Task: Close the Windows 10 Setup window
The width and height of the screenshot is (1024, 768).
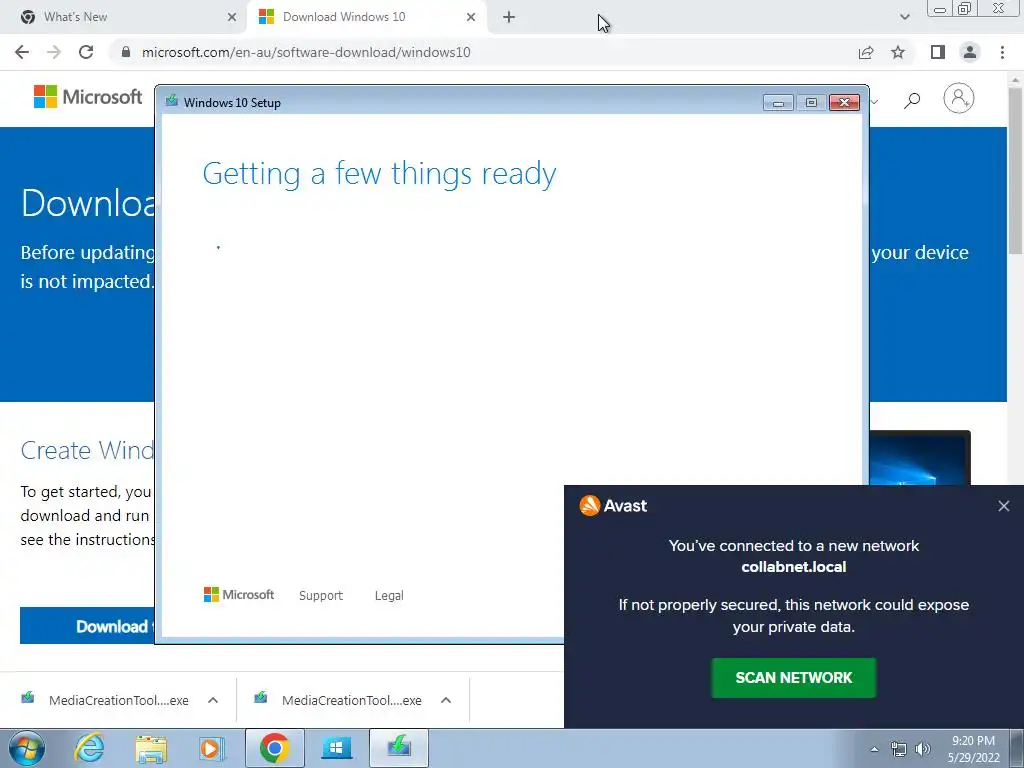Action: (844, 103)
